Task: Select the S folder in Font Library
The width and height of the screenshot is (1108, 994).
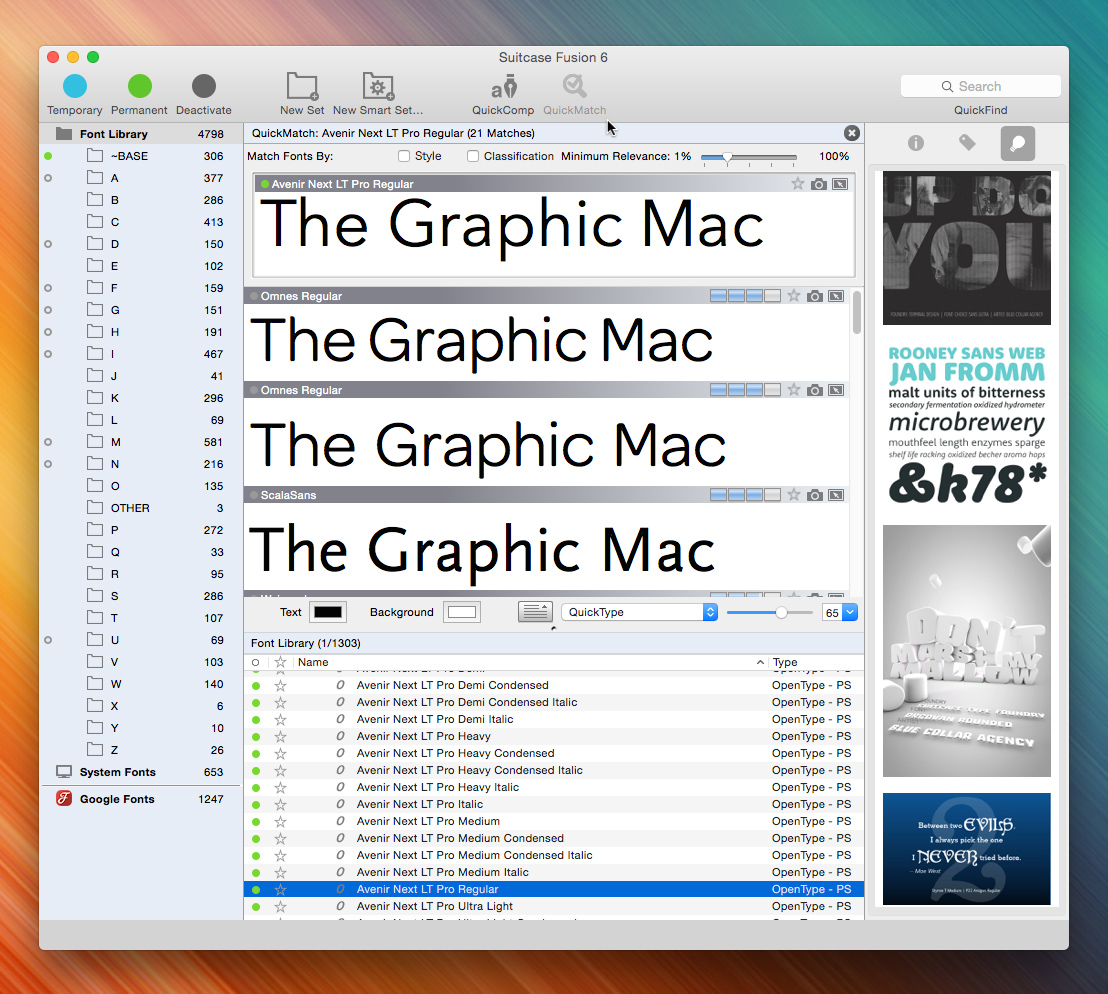Action: tap(140, 596)
